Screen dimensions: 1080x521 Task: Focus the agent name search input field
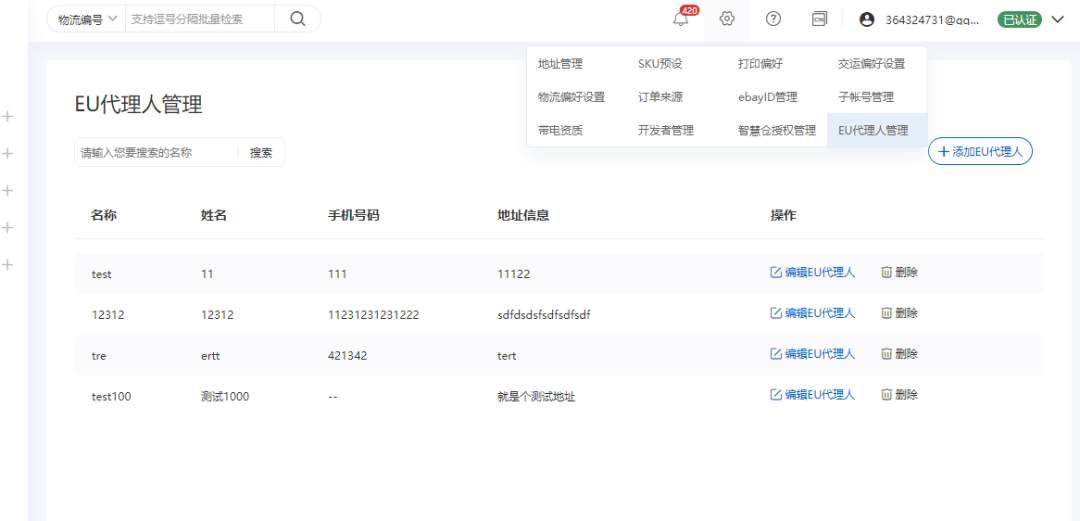155,153
